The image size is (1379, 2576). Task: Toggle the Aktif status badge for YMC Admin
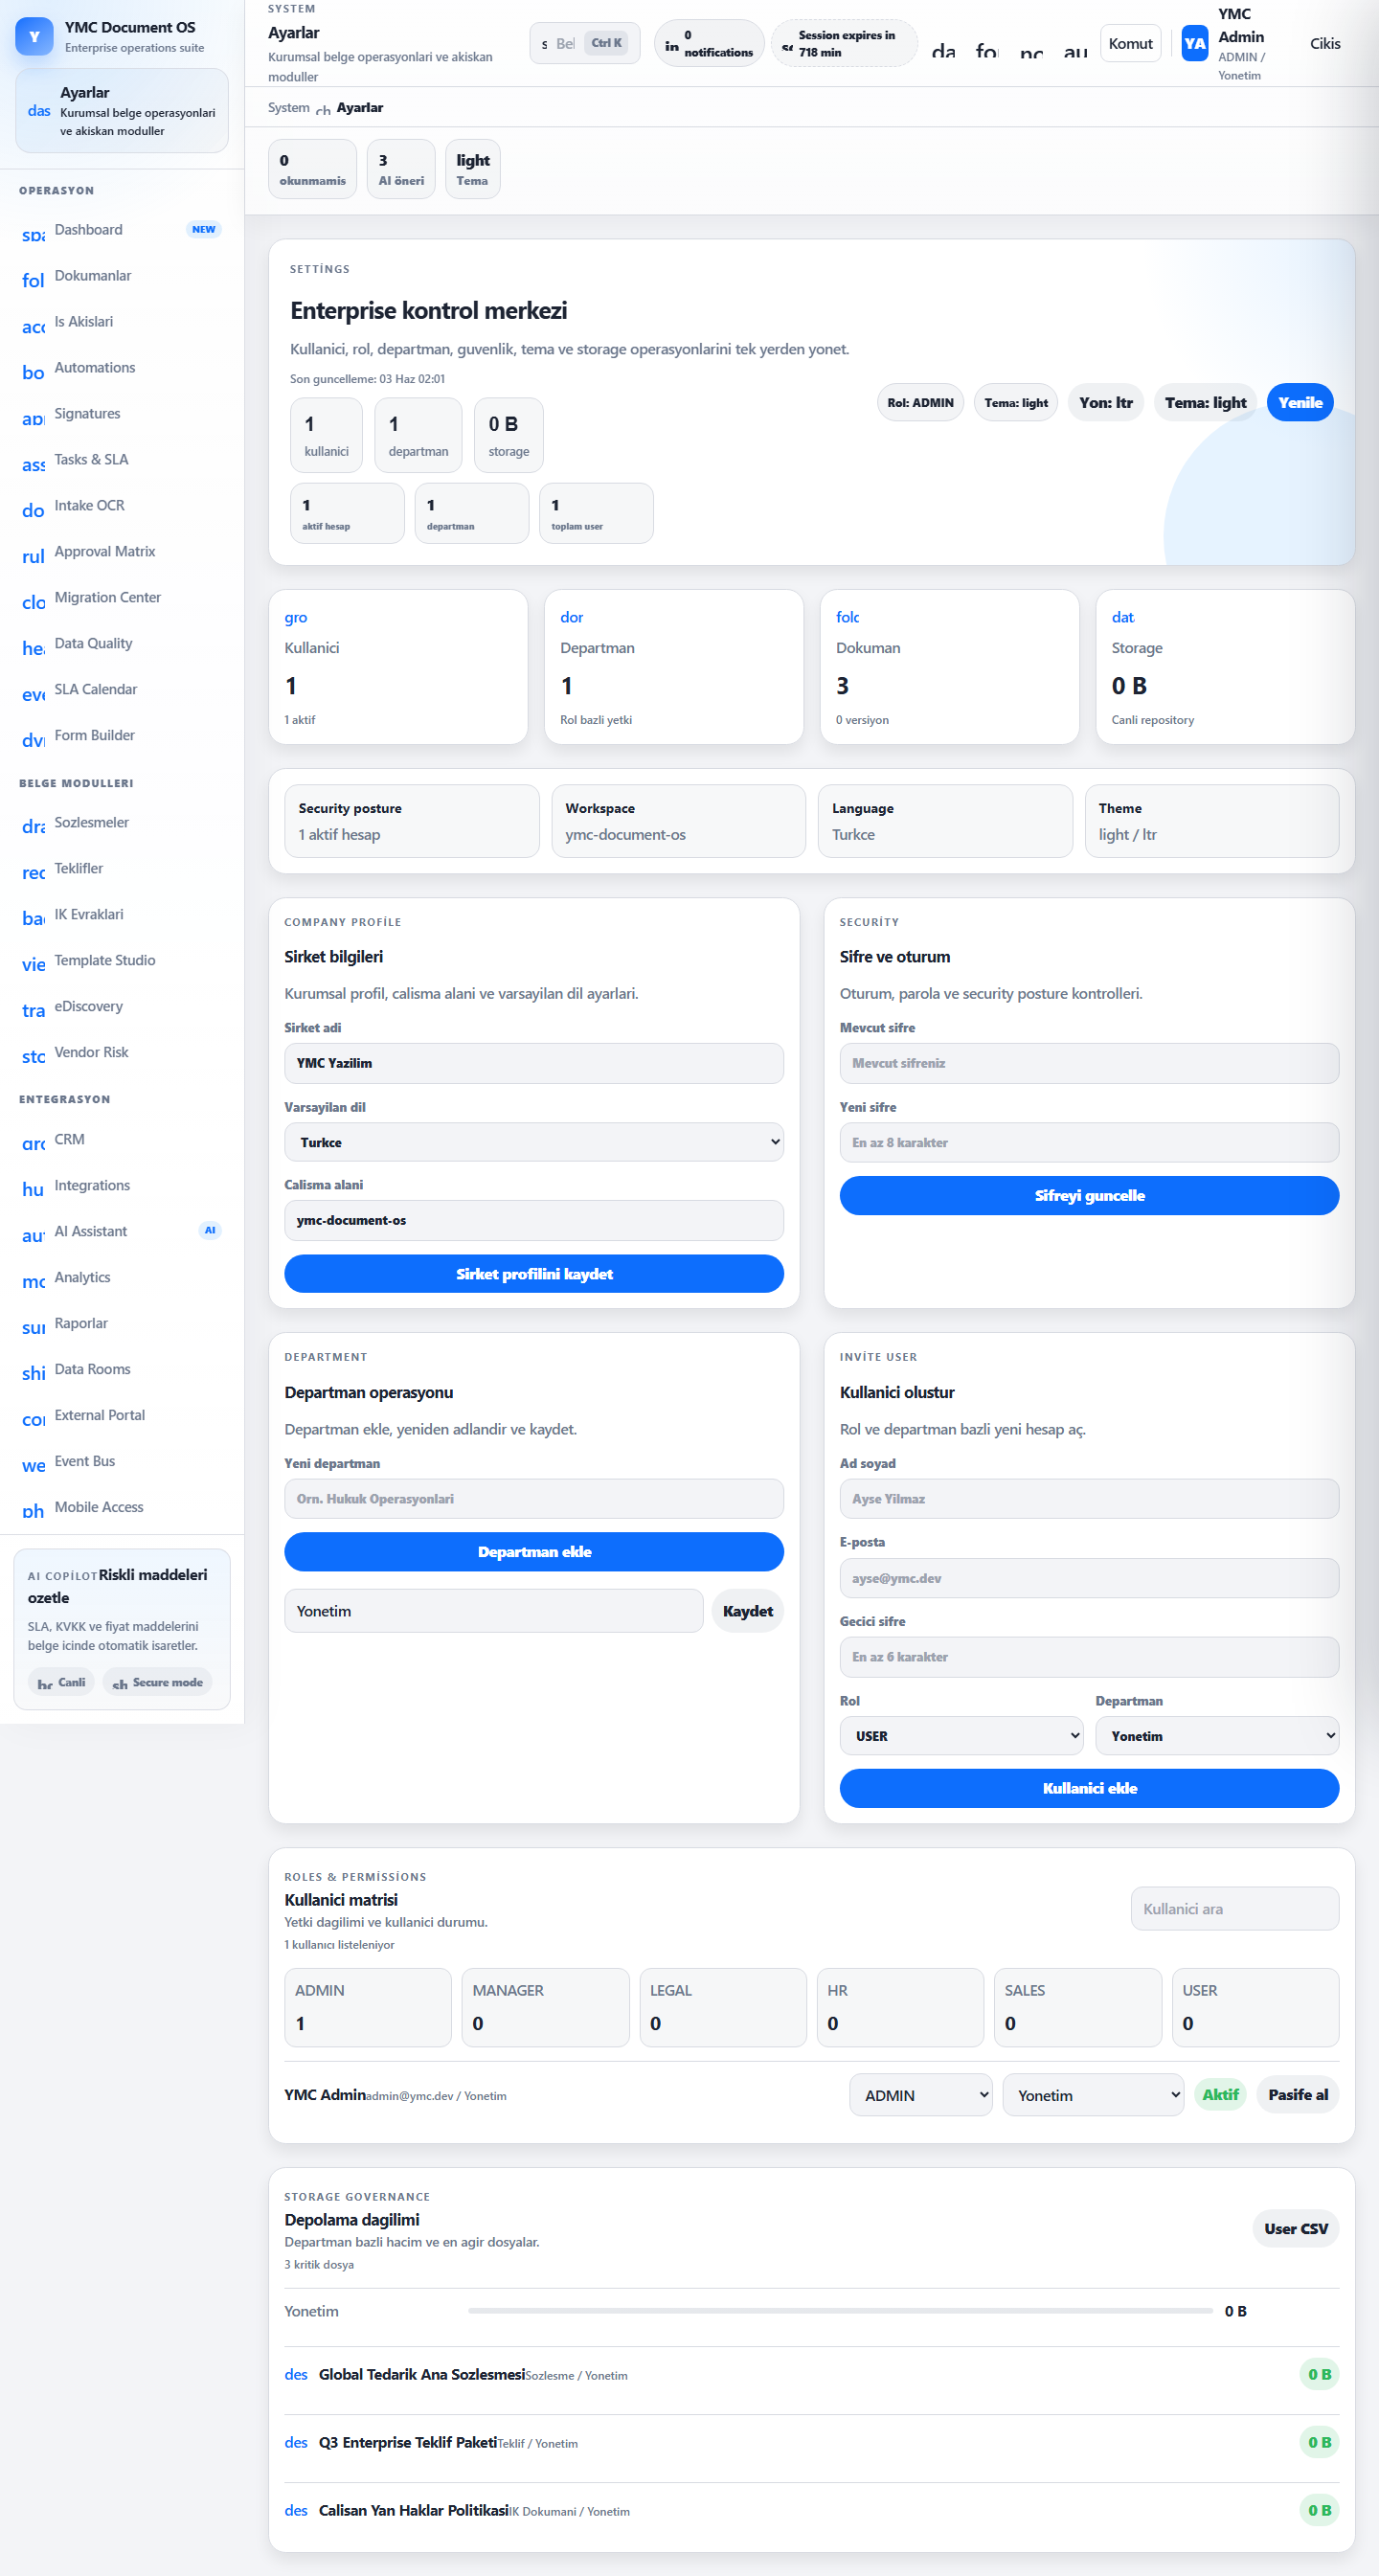point(1220,2095)
